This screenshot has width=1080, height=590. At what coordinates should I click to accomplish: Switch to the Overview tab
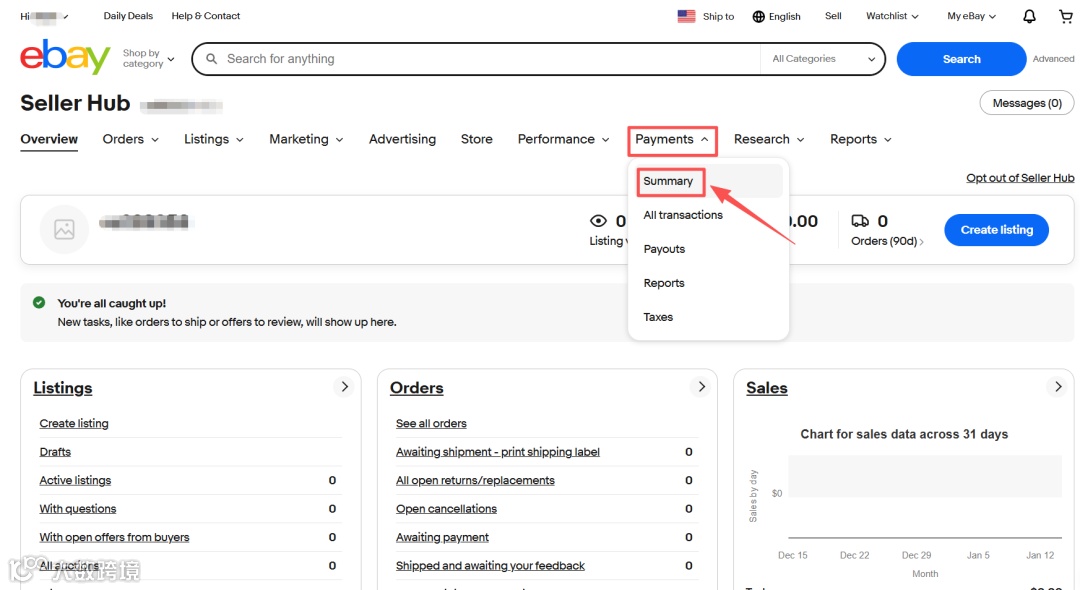click(49, 139)
